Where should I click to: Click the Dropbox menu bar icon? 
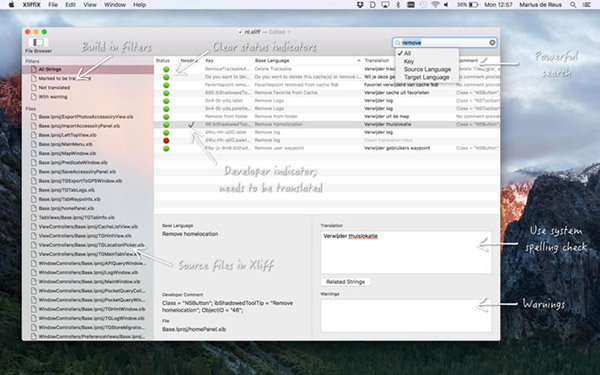pyautogui.click(x=360, y=5)
